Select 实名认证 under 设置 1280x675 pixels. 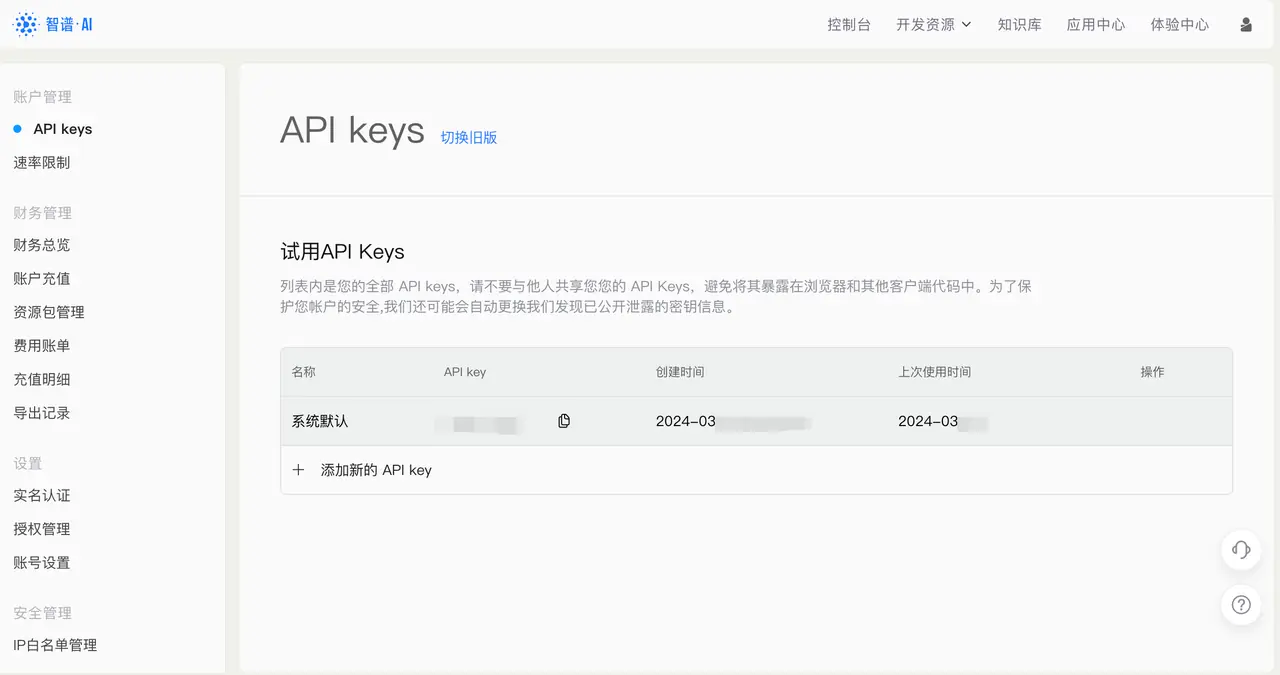pyautogui.click(x=41, y=494)
